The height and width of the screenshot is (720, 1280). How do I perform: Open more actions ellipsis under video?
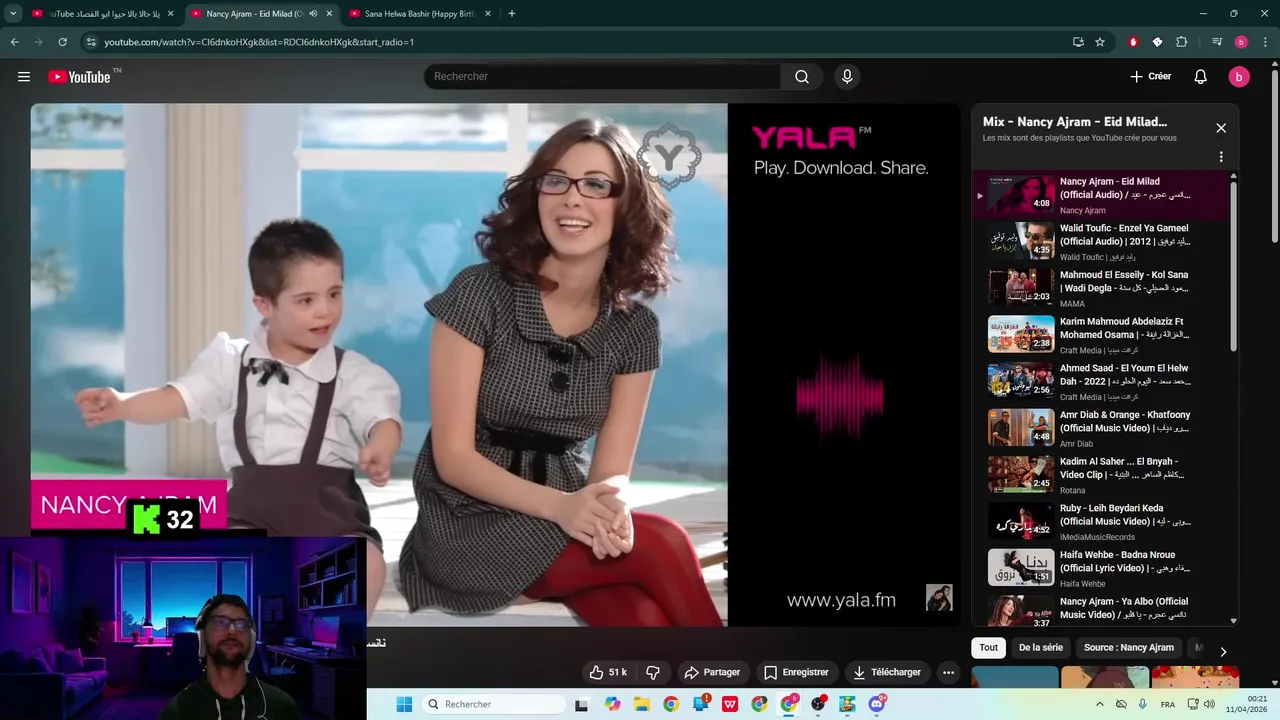click(948, 672)
